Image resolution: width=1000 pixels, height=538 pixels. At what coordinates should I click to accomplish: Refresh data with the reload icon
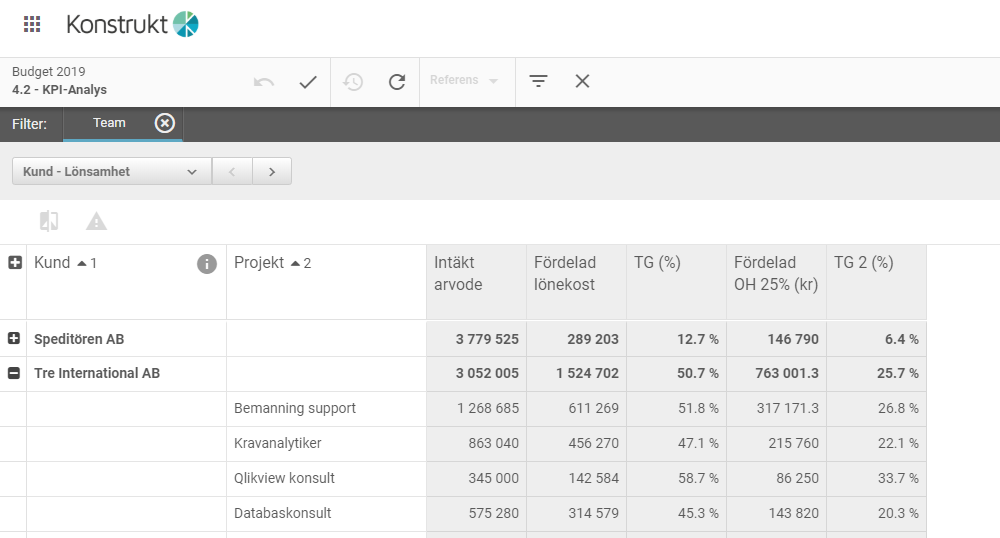click(x=397, y=82)
